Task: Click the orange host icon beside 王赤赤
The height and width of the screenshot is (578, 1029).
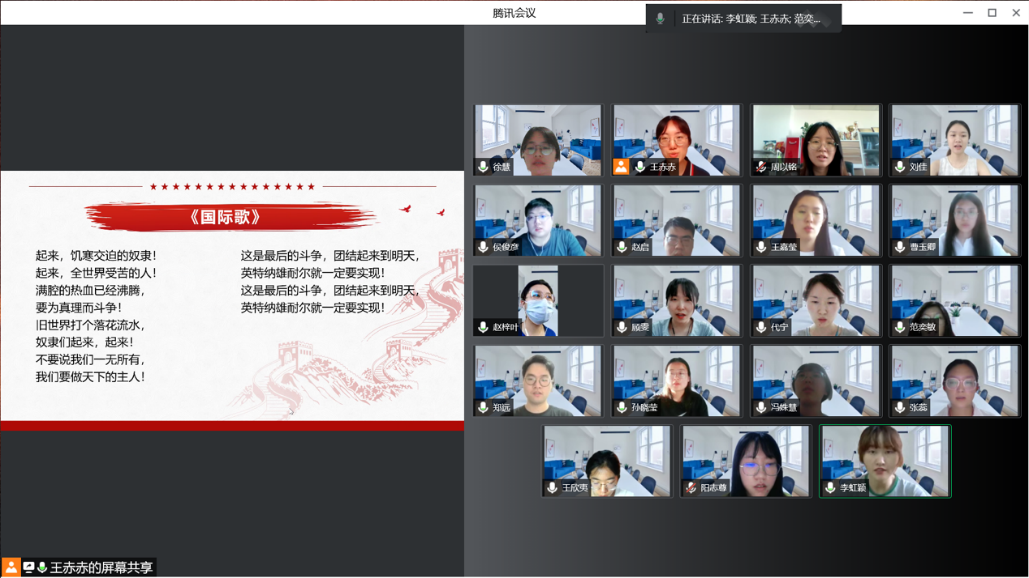Action: [621, 167]
